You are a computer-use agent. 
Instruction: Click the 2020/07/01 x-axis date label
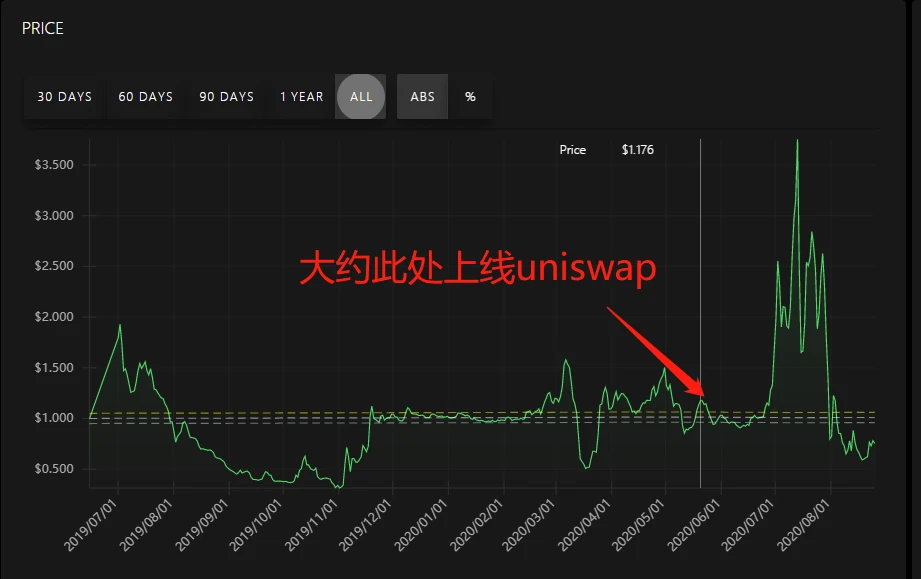click(x=747, y=525)
